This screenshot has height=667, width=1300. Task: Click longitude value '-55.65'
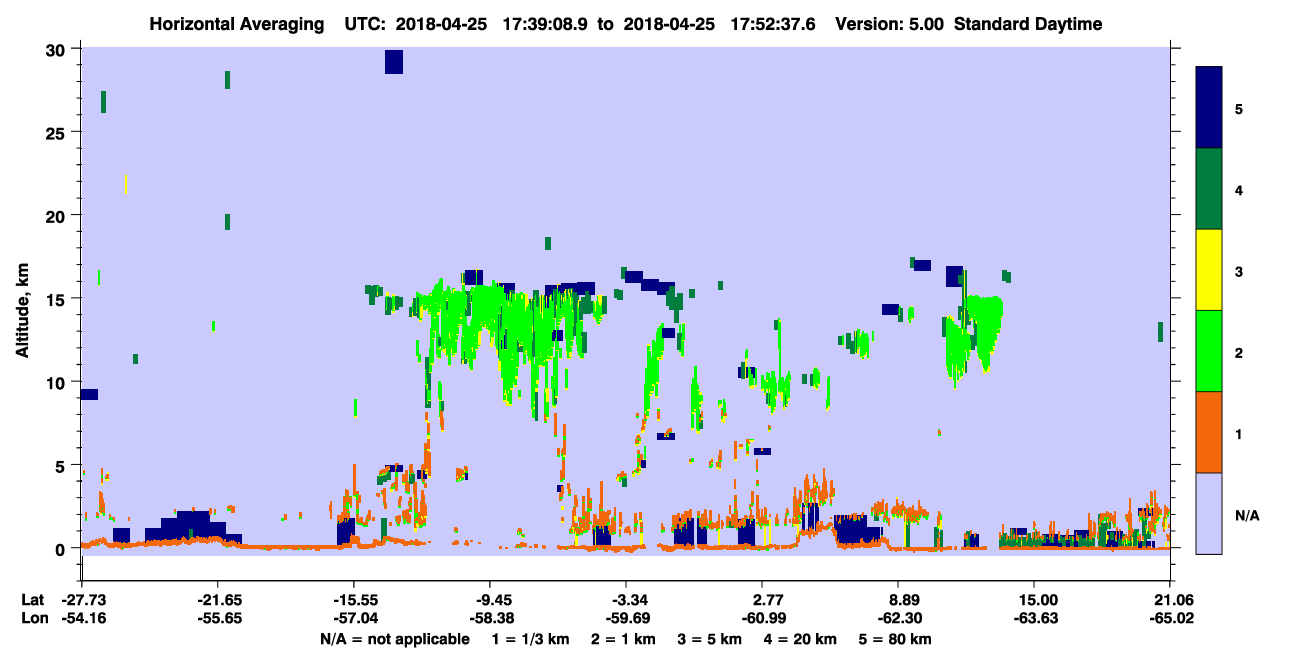click(218, 618)
